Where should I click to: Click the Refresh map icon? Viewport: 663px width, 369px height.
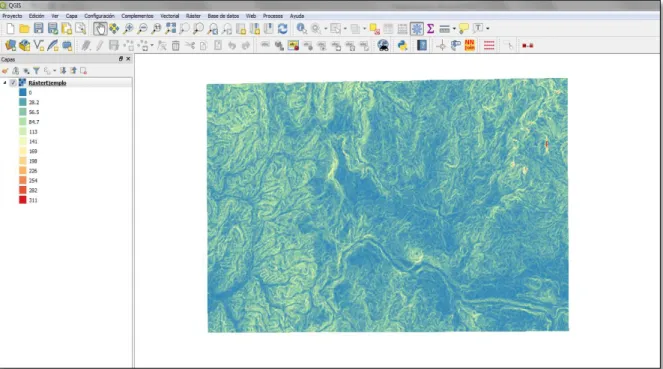click(x=282, y=29)
